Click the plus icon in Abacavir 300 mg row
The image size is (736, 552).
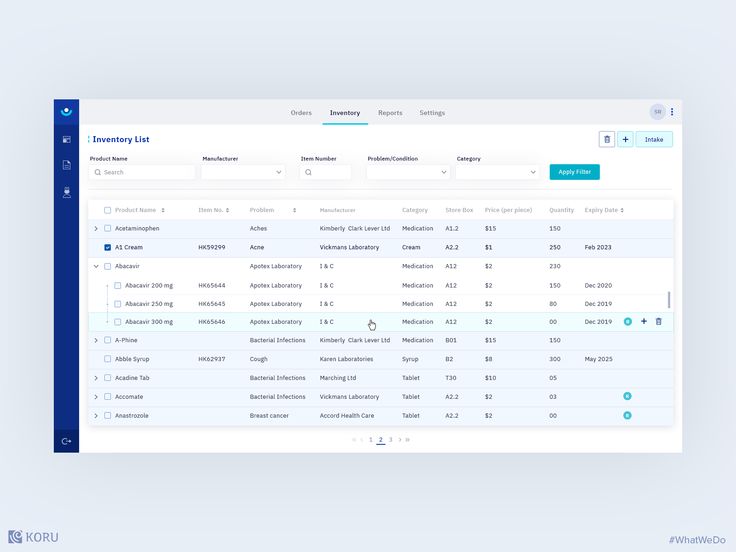643,322
